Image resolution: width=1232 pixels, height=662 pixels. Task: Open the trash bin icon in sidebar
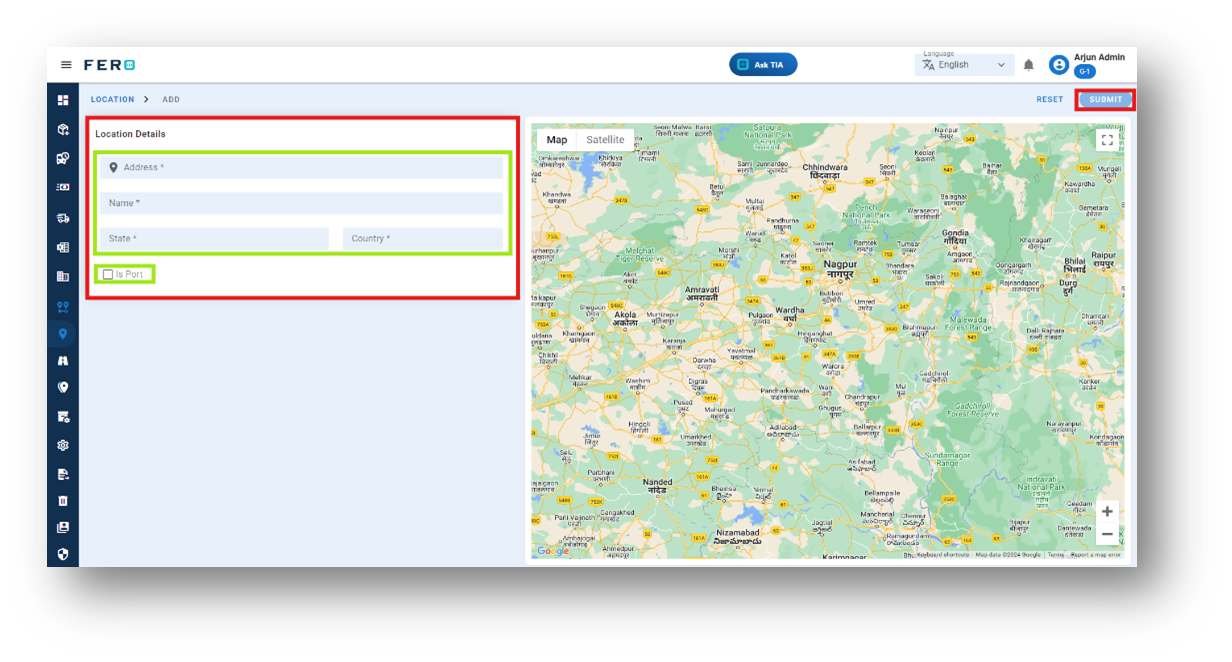pyautogui.click(x=63, y=501)
